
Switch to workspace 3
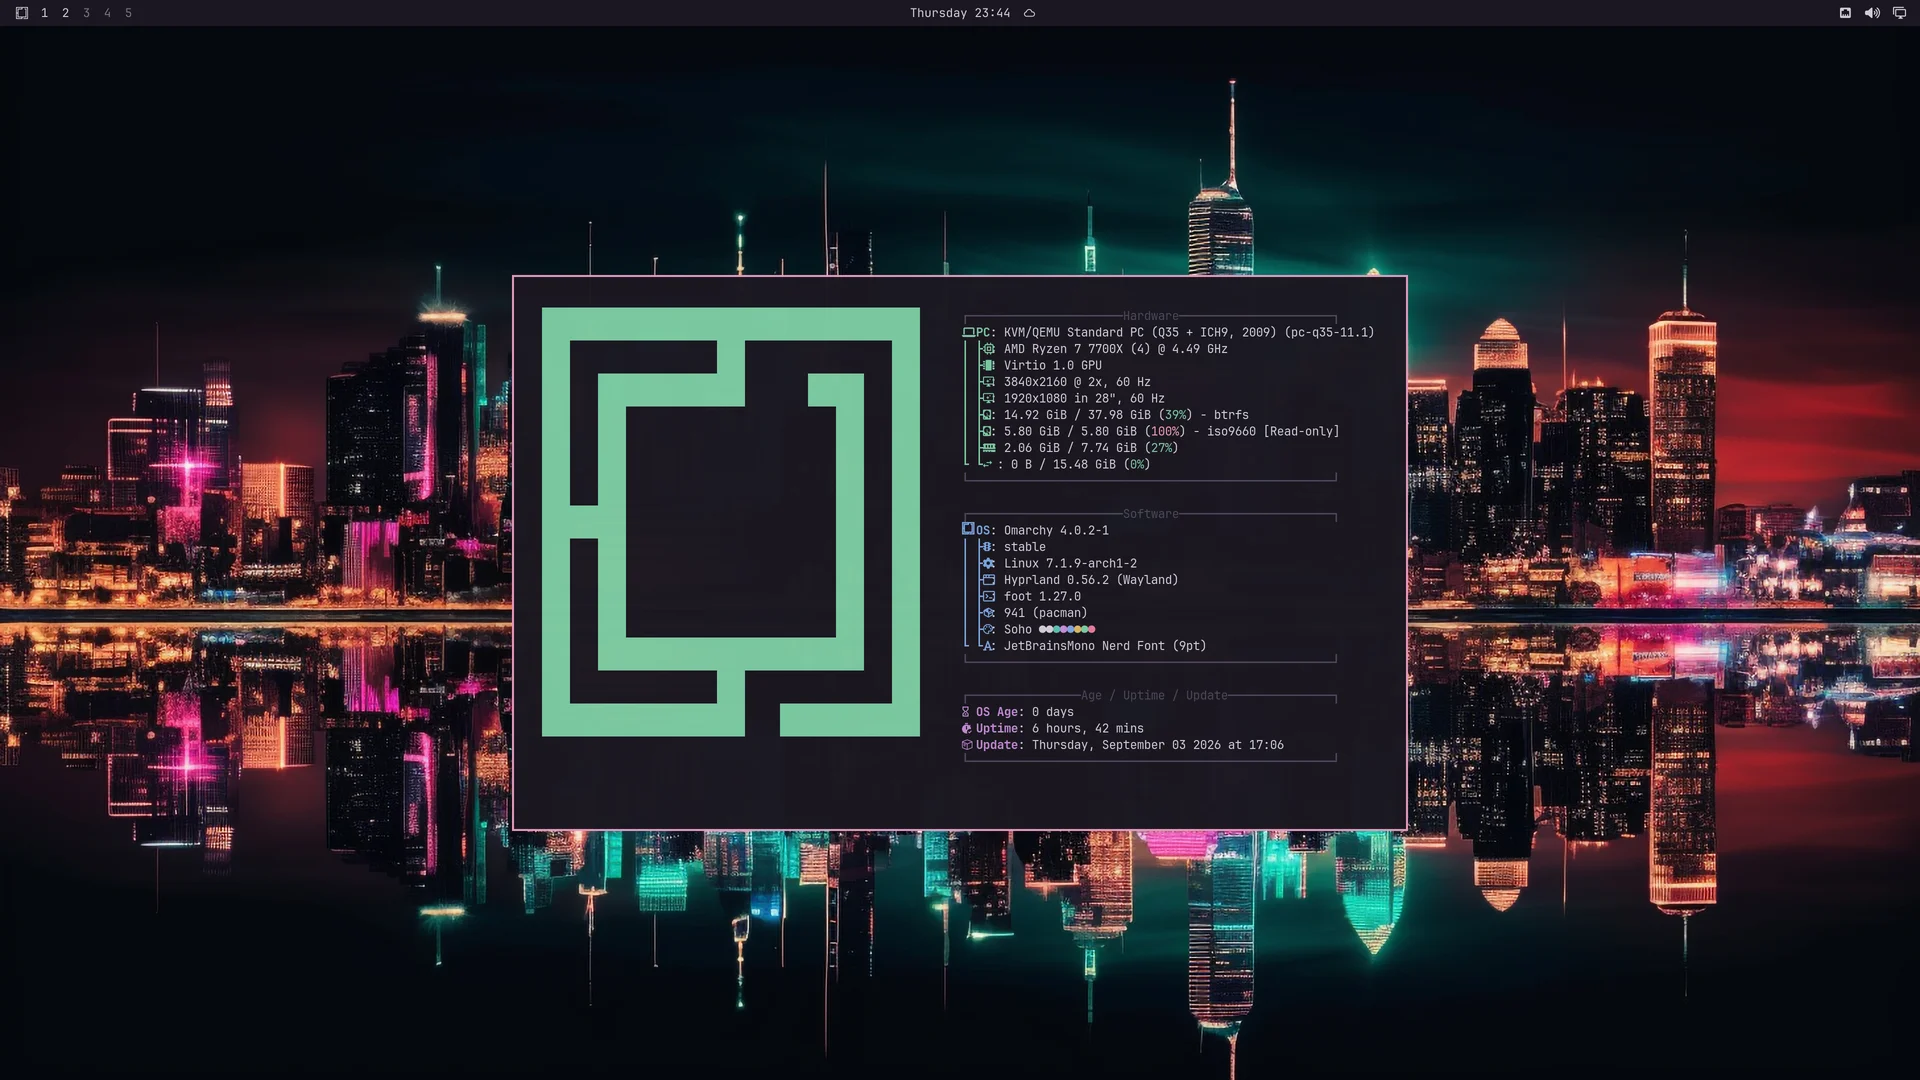pos(86,13)
